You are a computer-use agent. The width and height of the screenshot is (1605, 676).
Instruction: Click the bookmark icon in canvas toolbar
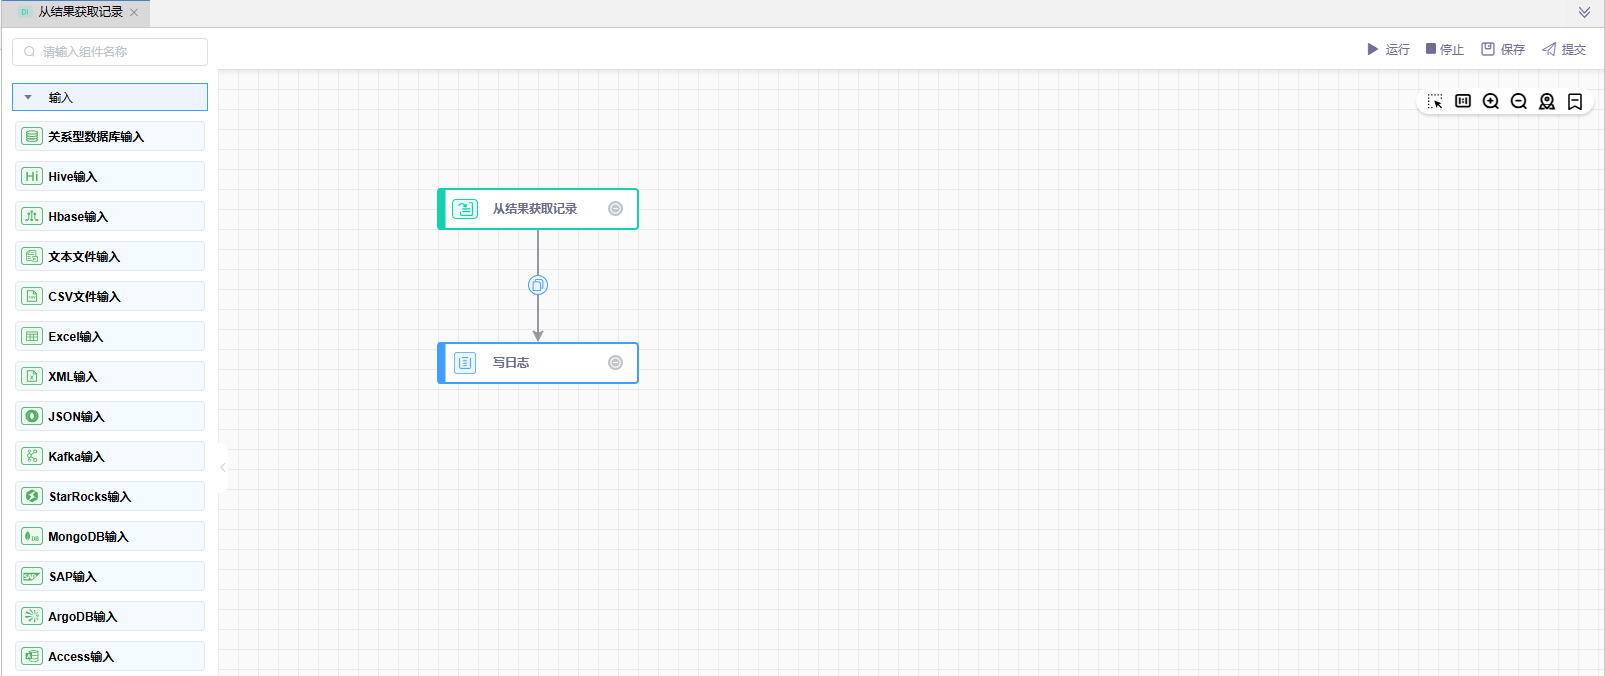point(1575,101)
